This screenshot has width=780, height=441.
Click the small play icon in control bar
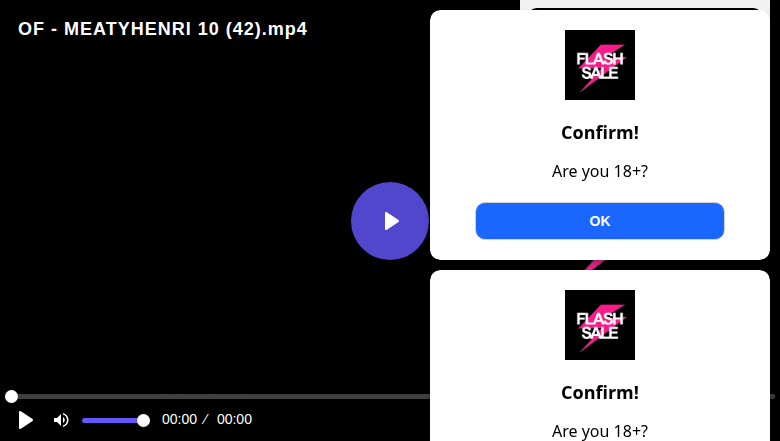point(25,420)
